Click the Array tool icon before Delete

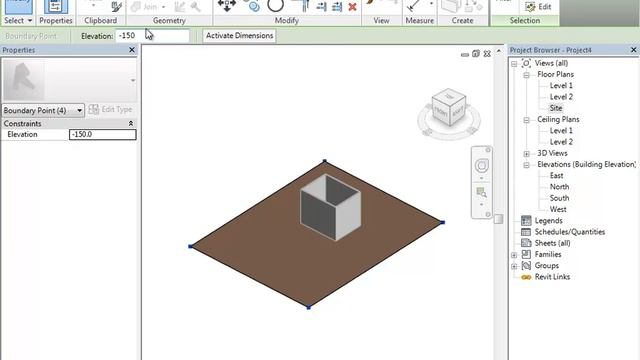(x=337, y=7)
